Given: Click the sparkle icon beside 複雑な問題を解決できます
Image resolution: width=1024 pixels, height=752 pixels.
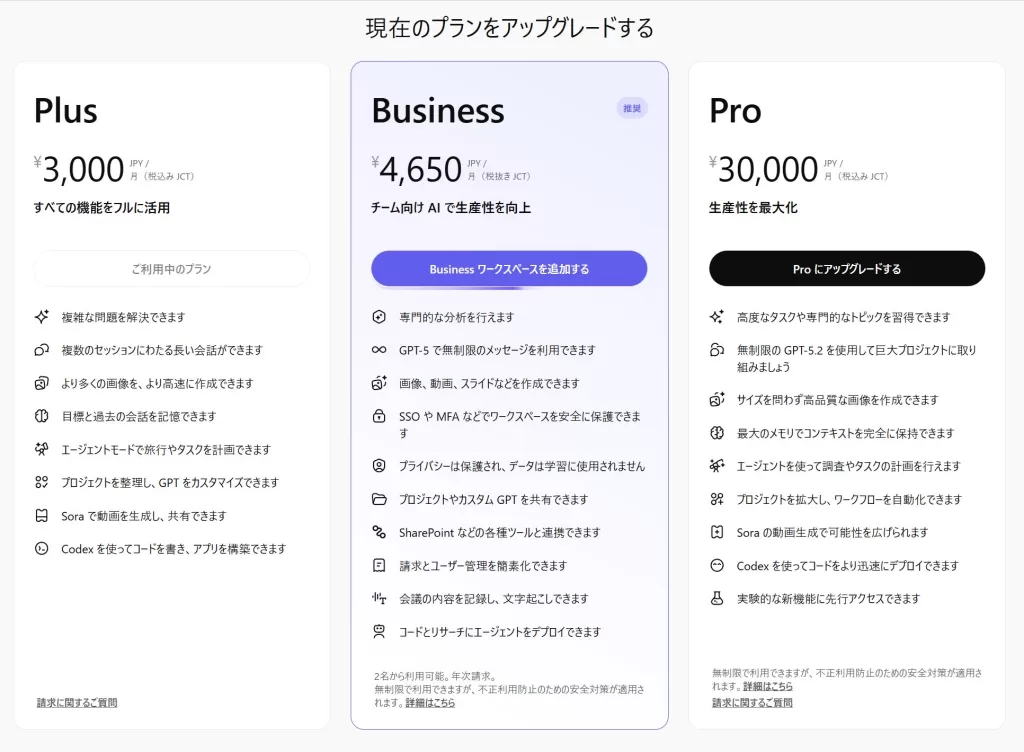Looking at the screenshot, I should click(42, 316).
